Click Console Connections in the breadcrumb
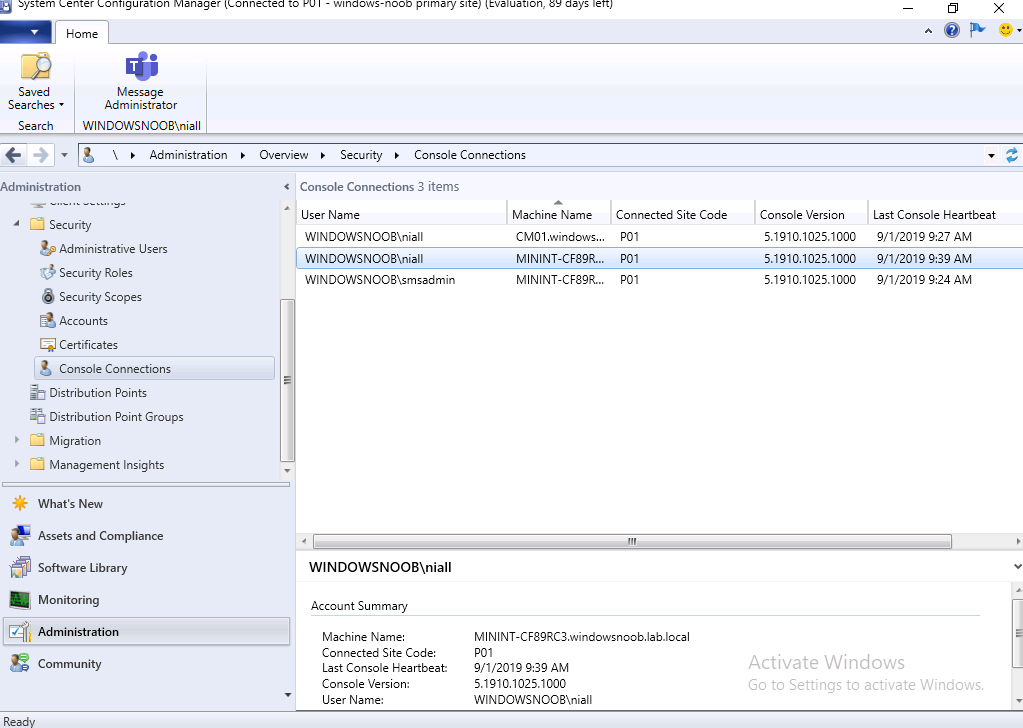 (x=470, y=155)
